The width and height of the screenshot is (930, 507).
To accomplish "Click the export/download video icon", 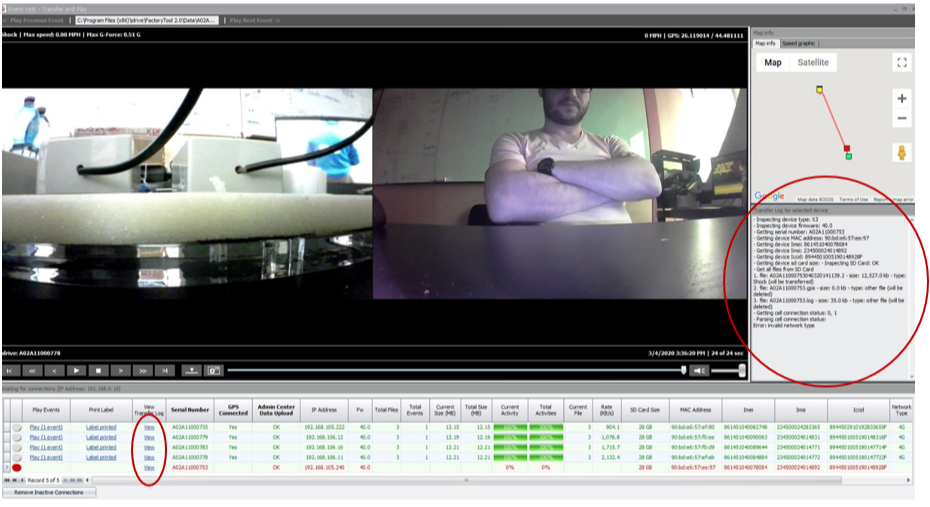I will coord(191,371).
